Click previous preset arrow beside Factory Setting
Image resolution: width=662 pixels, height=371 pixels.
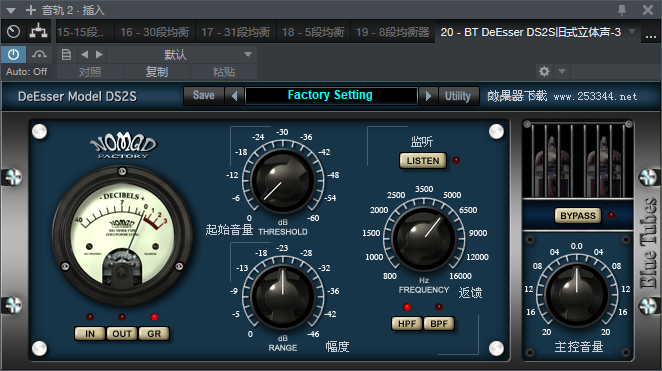[234, 96]
